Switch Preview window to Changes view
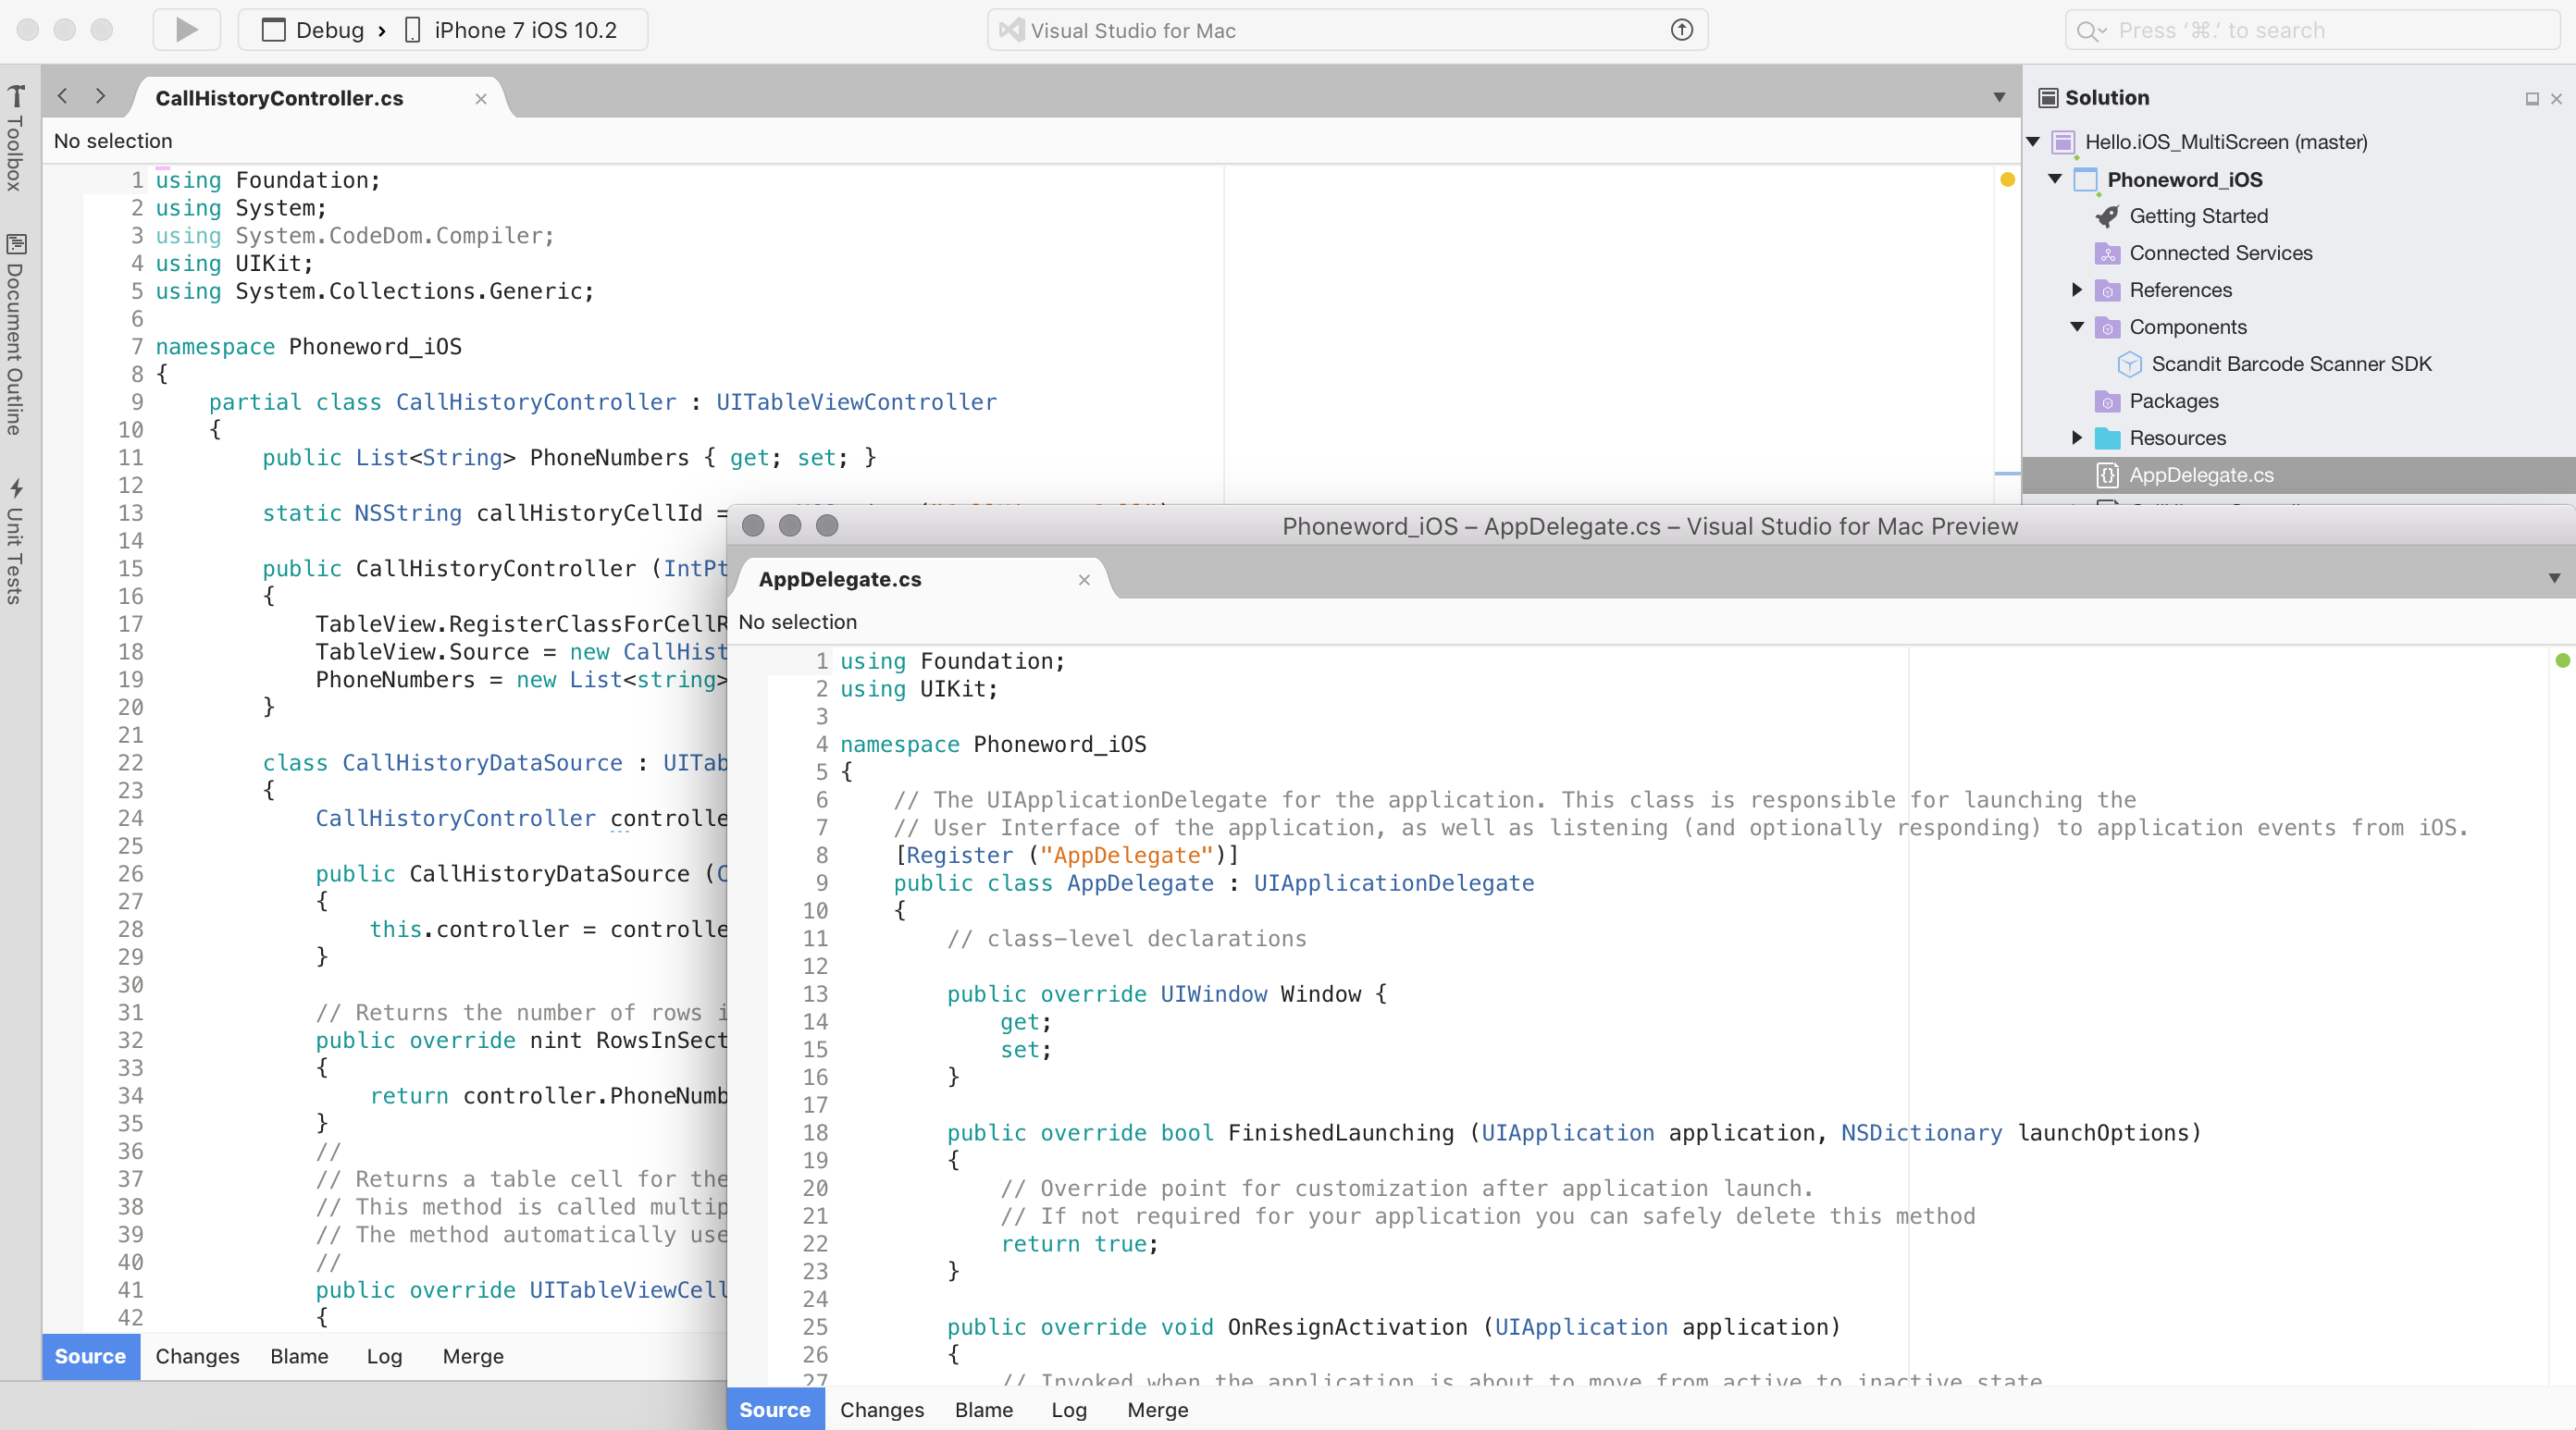 click(x=882, y=1409)
